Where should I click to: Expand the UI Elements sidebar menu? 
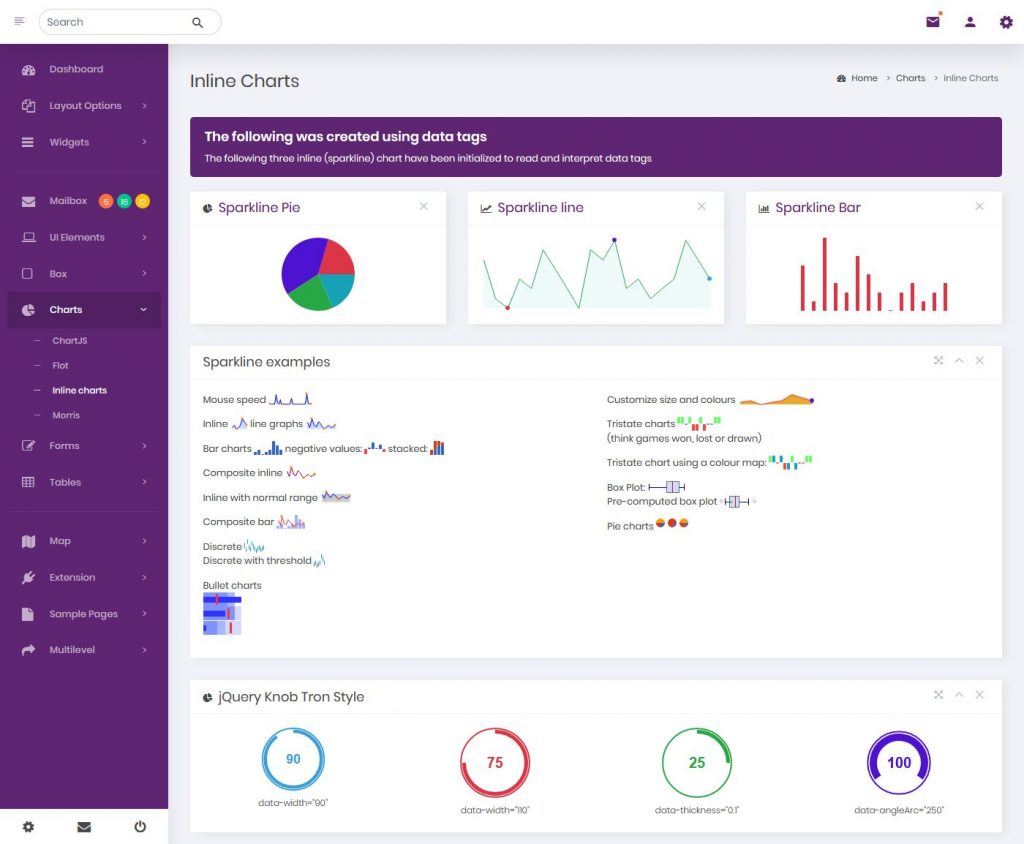(84, 237)
